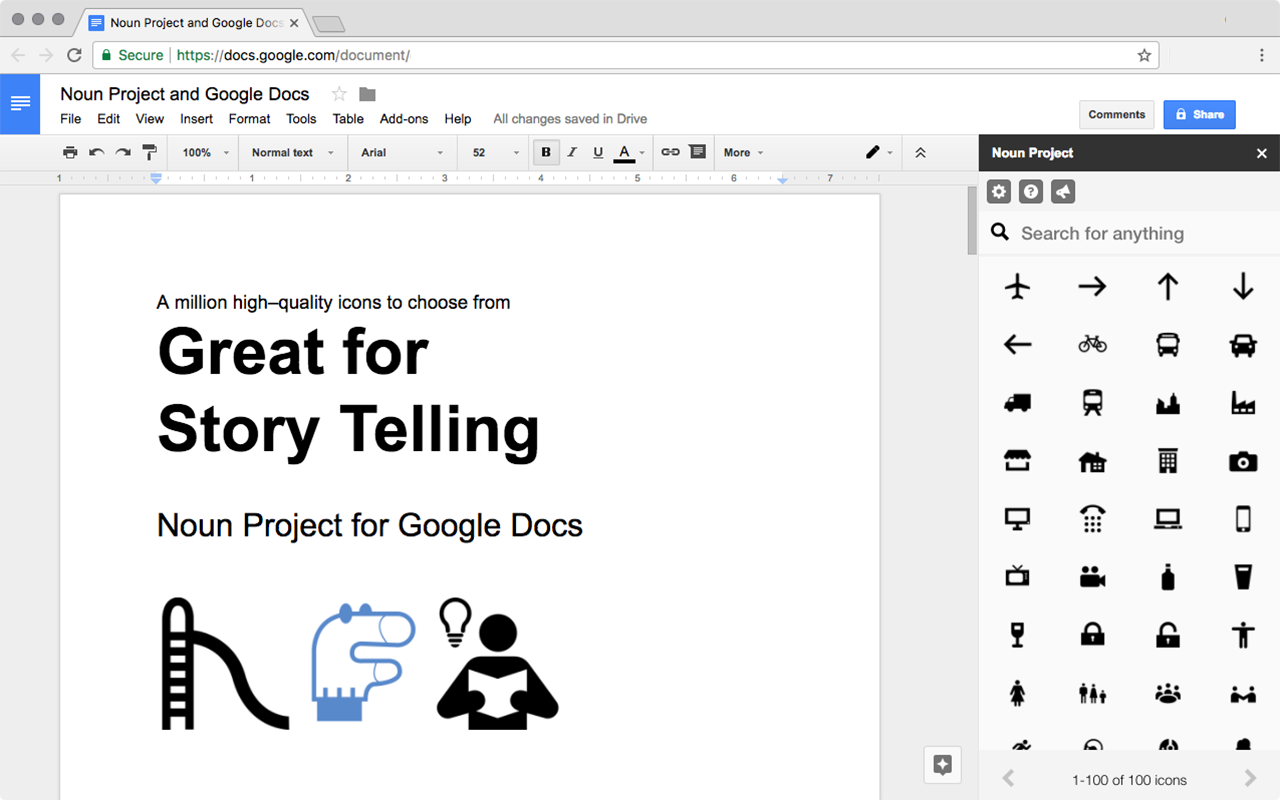Select the right arrow icon in sidebar
Image resolution: width=1280 pixels, height=800 pixels.
1092,287
